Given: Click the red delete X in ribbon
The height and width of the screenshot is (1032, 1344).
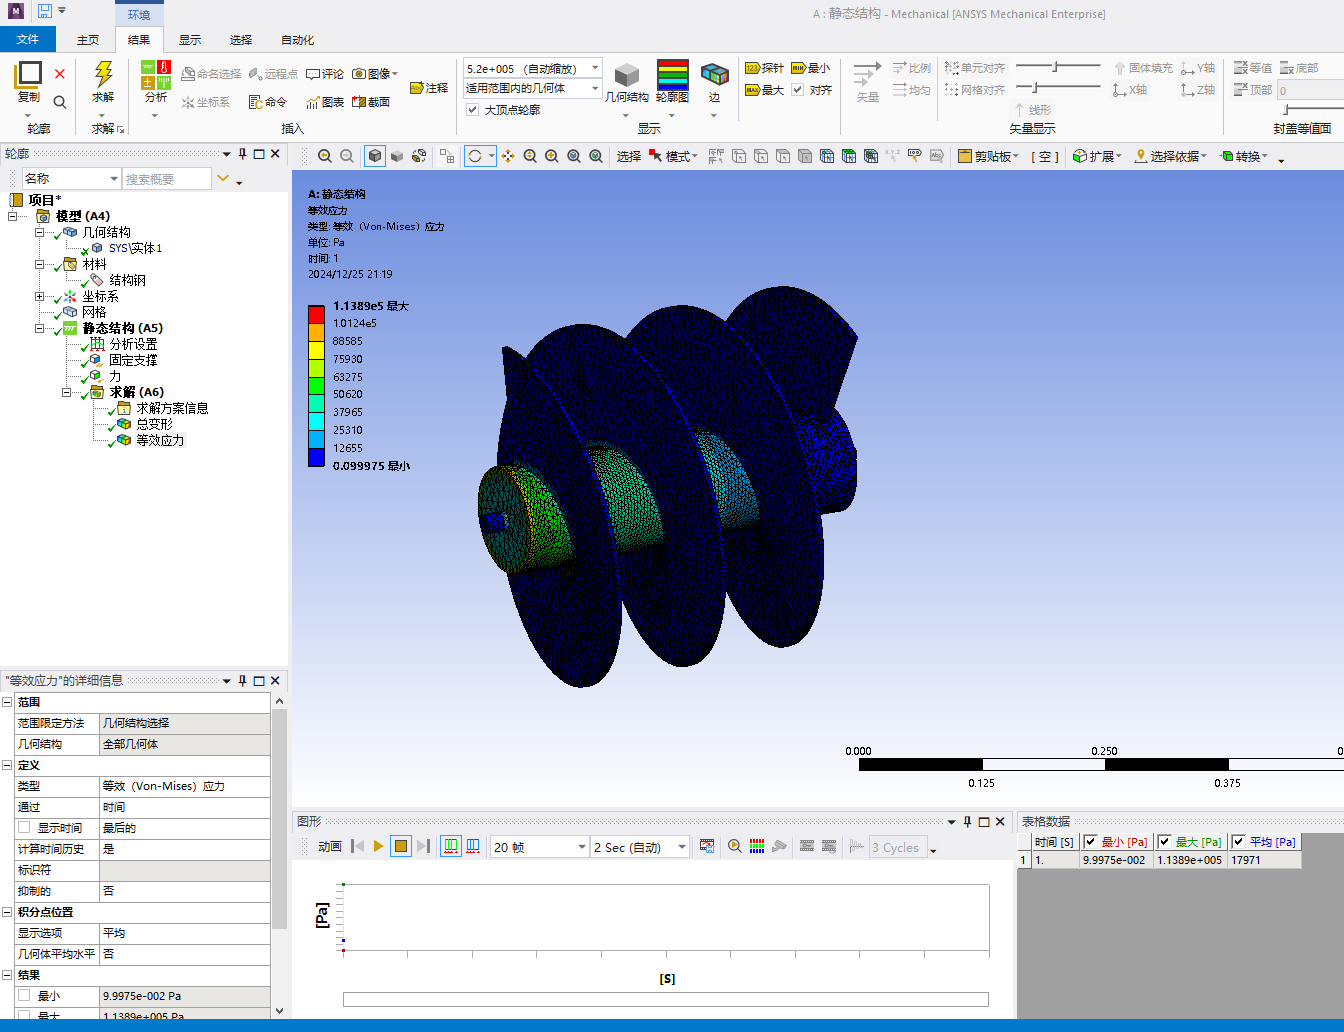Looking at the screenshot, I should [60, 74].
